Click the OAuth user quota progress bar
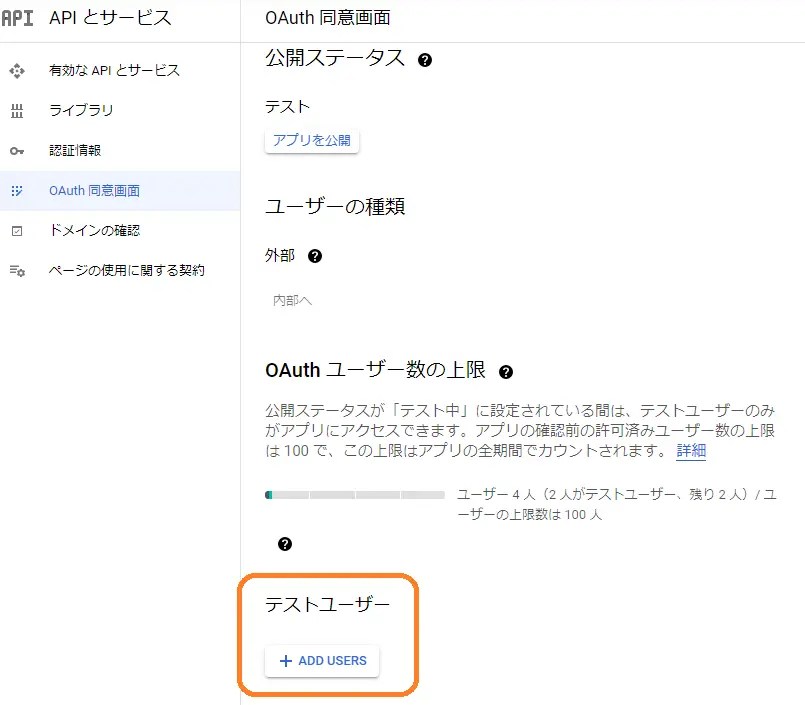Image resolution: width=805 pixels, height=705 pixels. (x=355, y=494)
